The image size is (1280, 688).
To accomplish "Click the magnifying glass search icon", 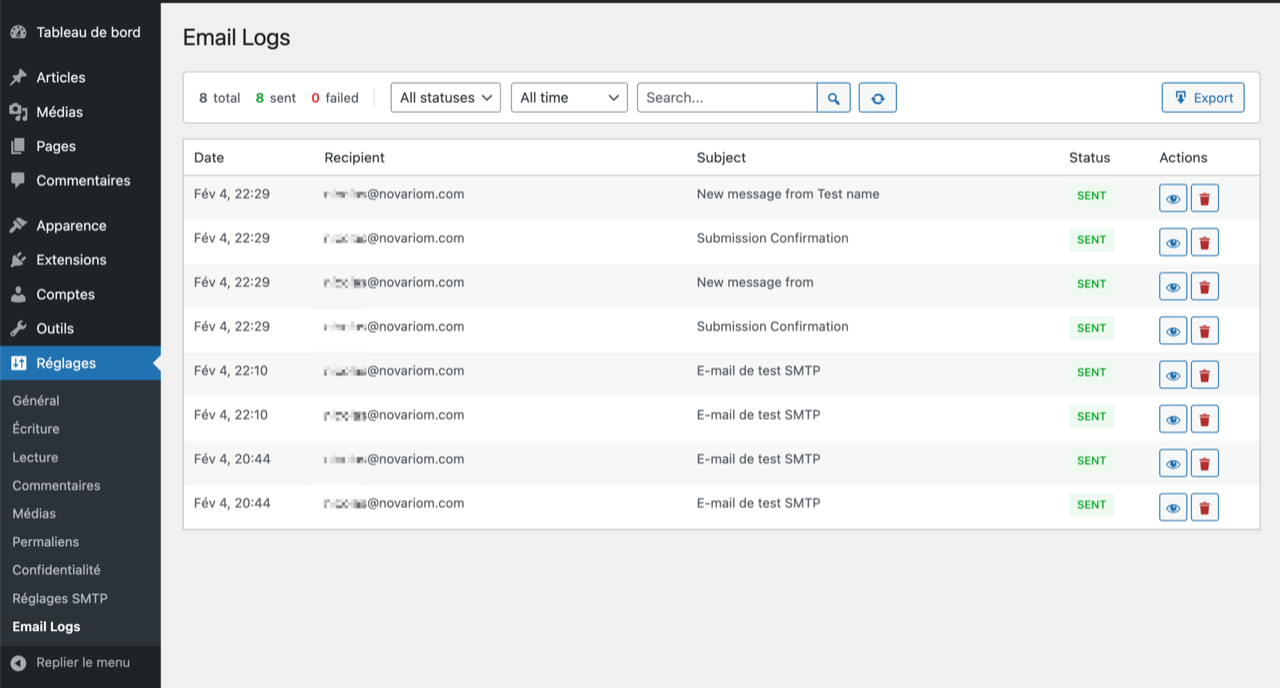I will (x=834, y=97).
